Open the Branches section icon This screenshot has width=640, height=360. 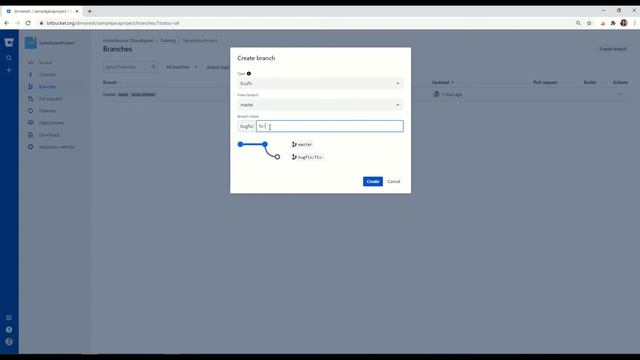pyautogui.click(x=31, y=87)
